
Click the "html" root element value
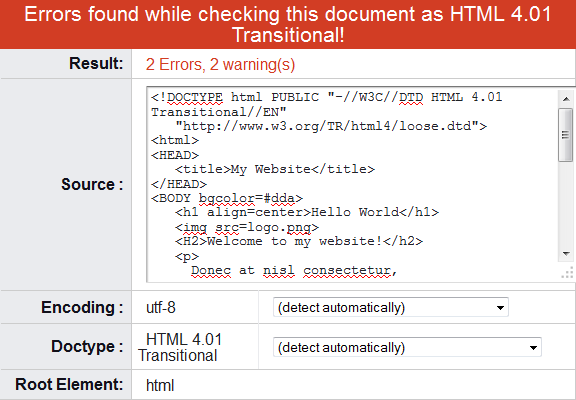(160, 385)
